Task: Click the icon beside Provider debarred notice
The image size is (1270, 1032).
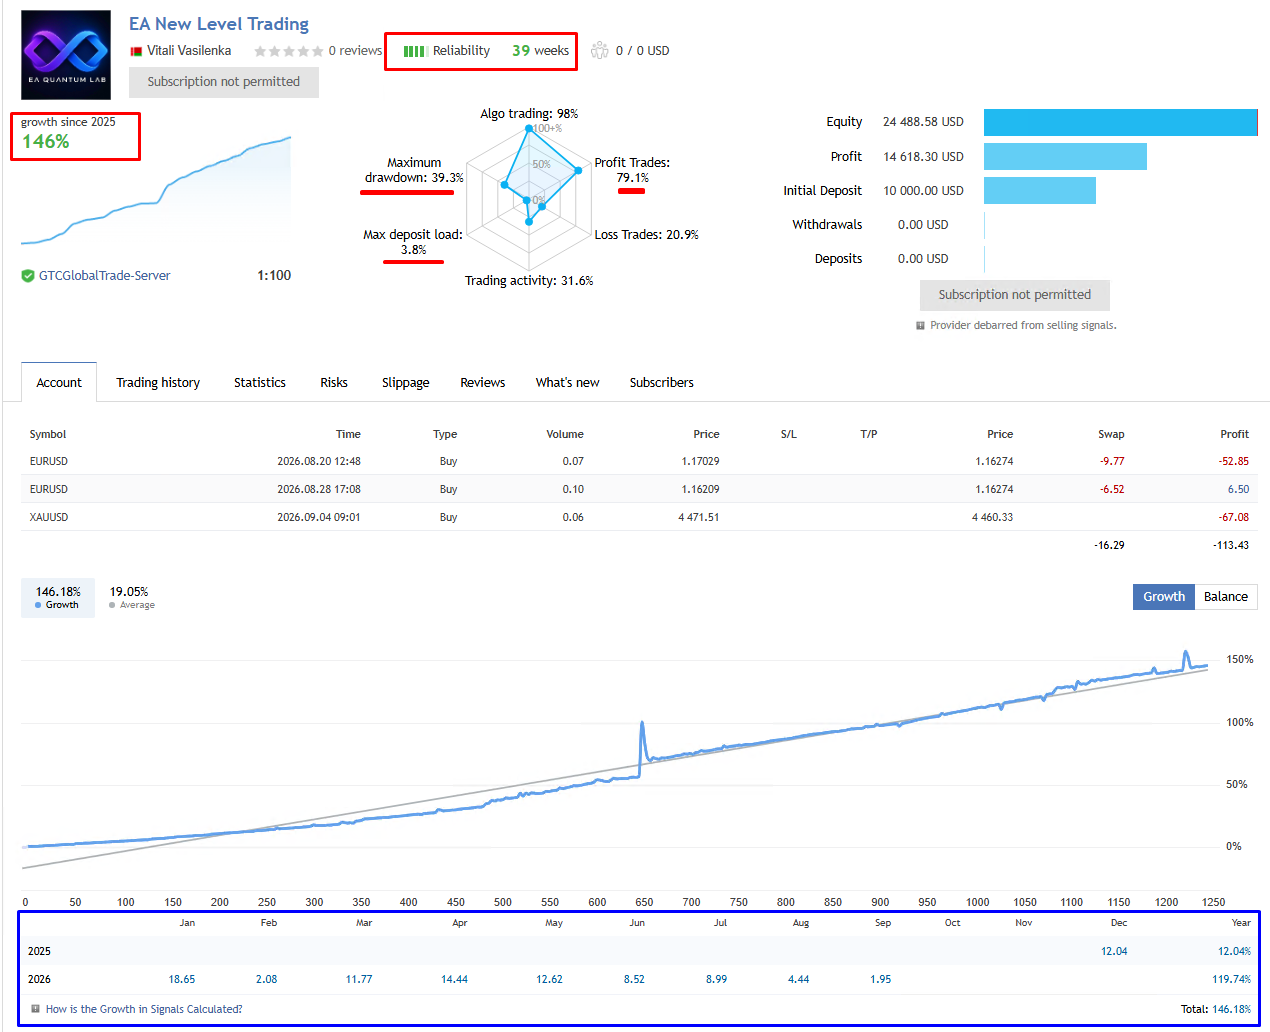Action: pyautogui.click(x=920, y=325)
